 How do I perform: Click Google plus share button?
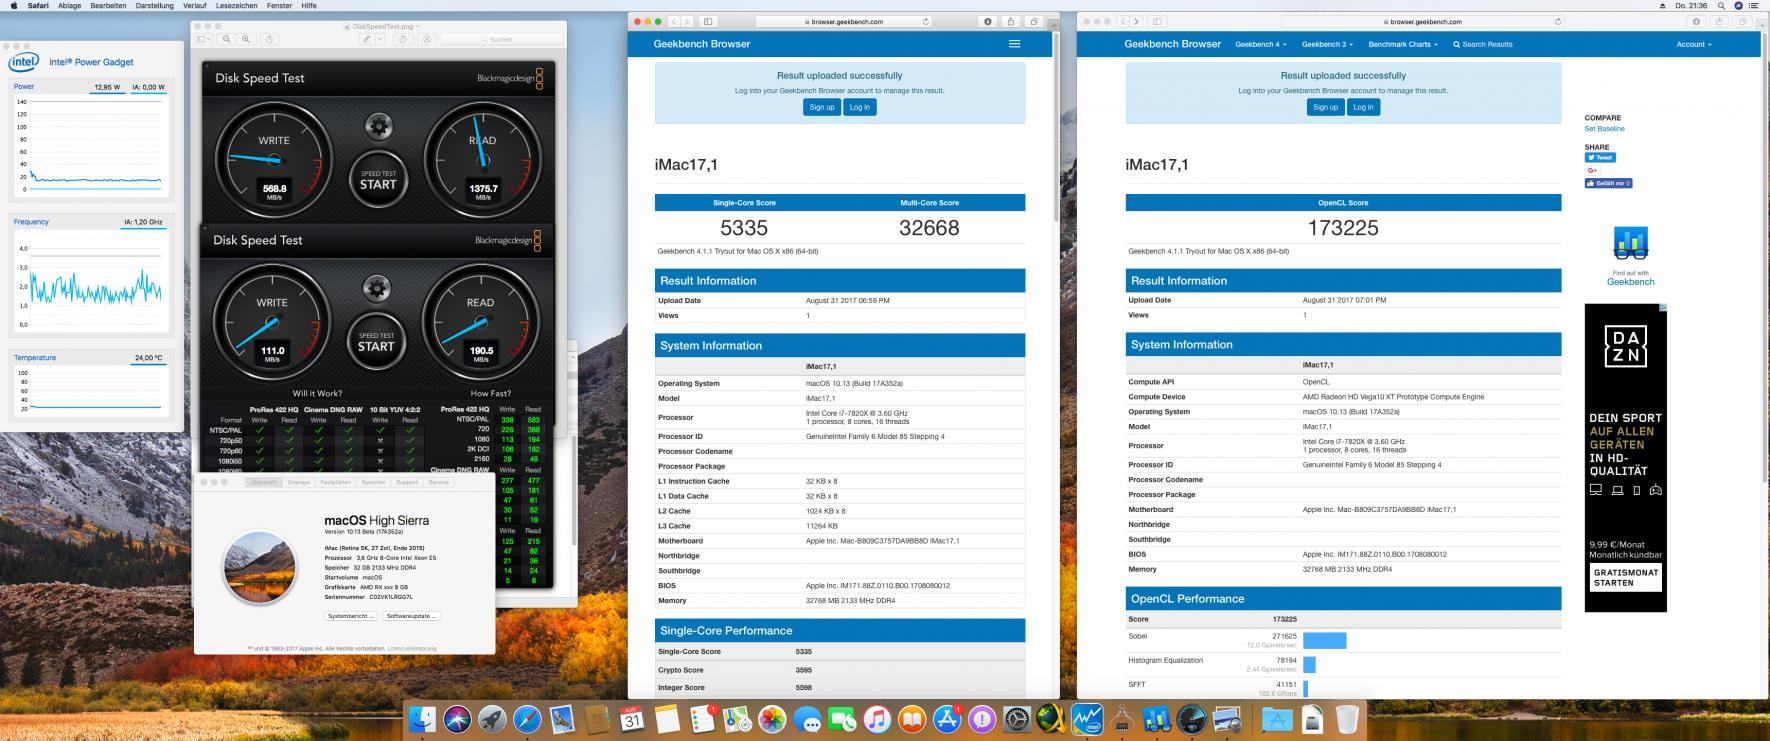1591,170
